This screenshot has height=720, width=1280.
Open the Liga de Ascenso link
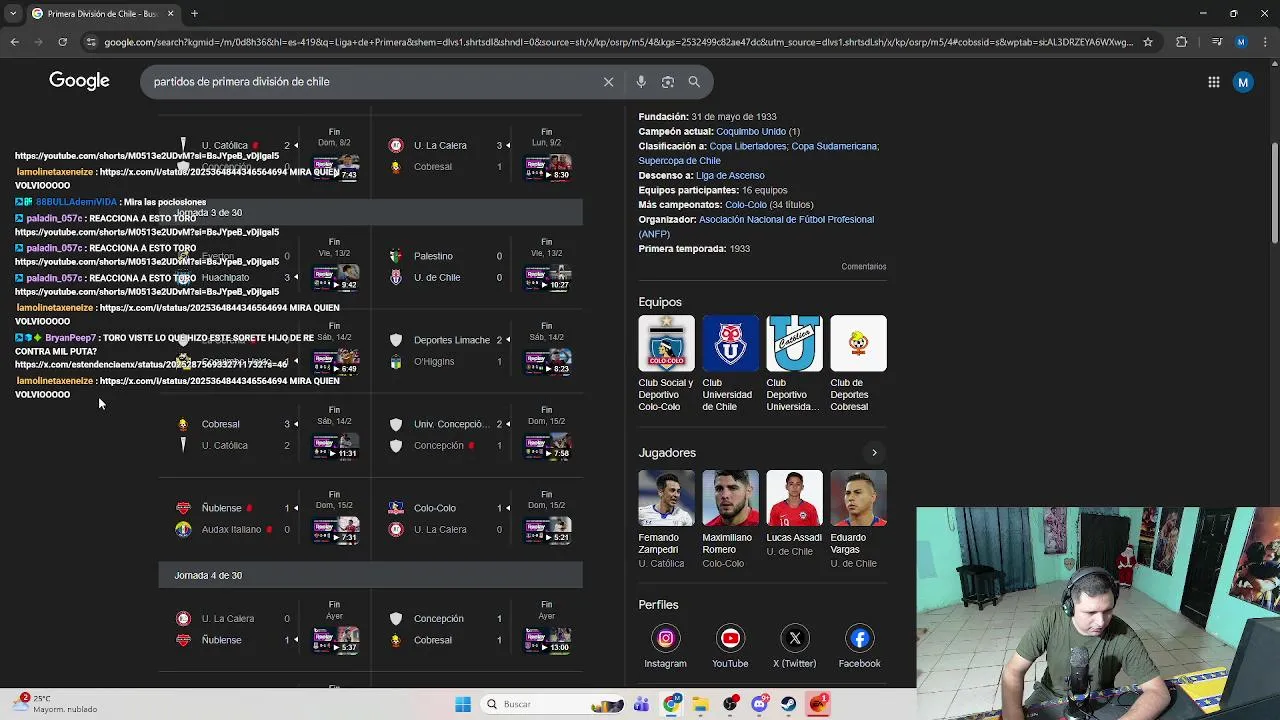[730, 176]
